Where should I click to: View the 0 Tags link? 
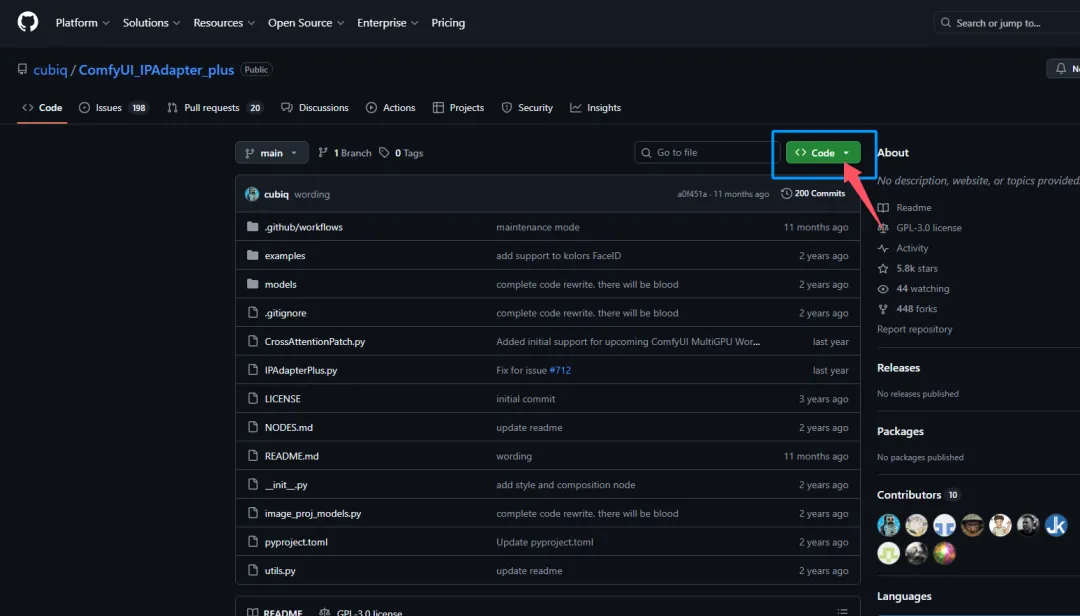click(x=401, y=153)
